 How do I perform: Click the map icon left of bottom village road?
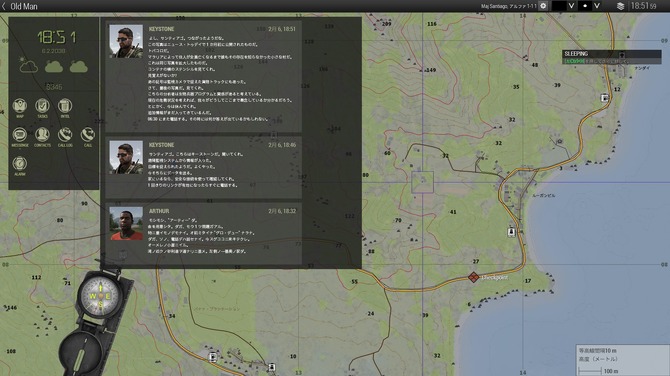coord(212,356)
